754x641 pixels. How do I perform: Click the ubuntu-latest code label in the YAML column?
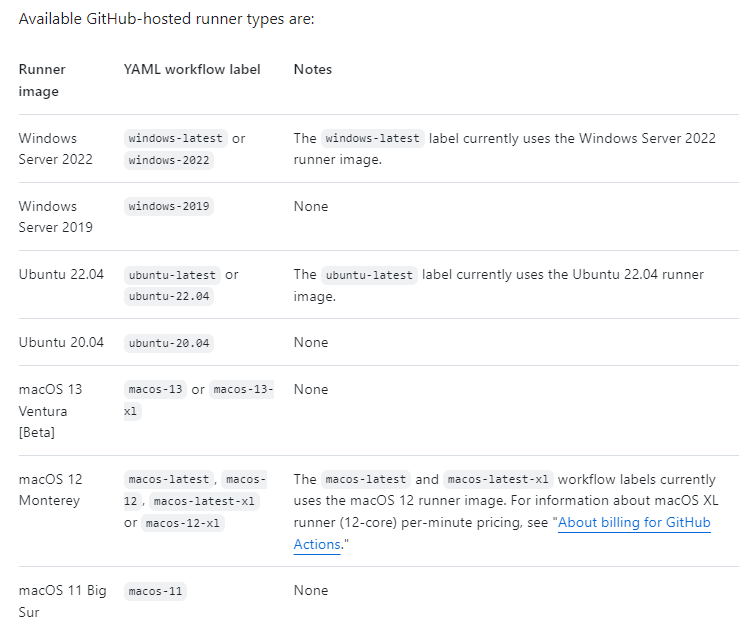coord(172,275)
